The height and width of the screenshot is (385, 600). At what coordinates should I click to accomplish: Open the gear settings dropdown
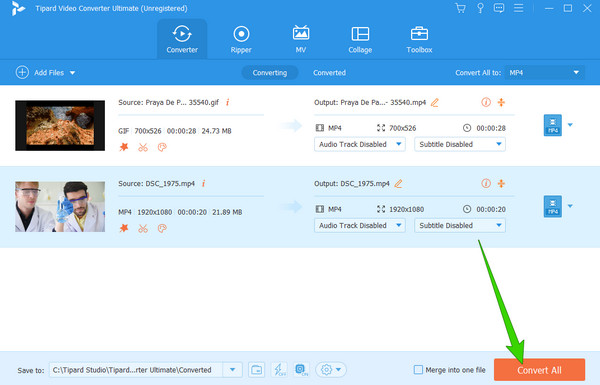[331, 370]
